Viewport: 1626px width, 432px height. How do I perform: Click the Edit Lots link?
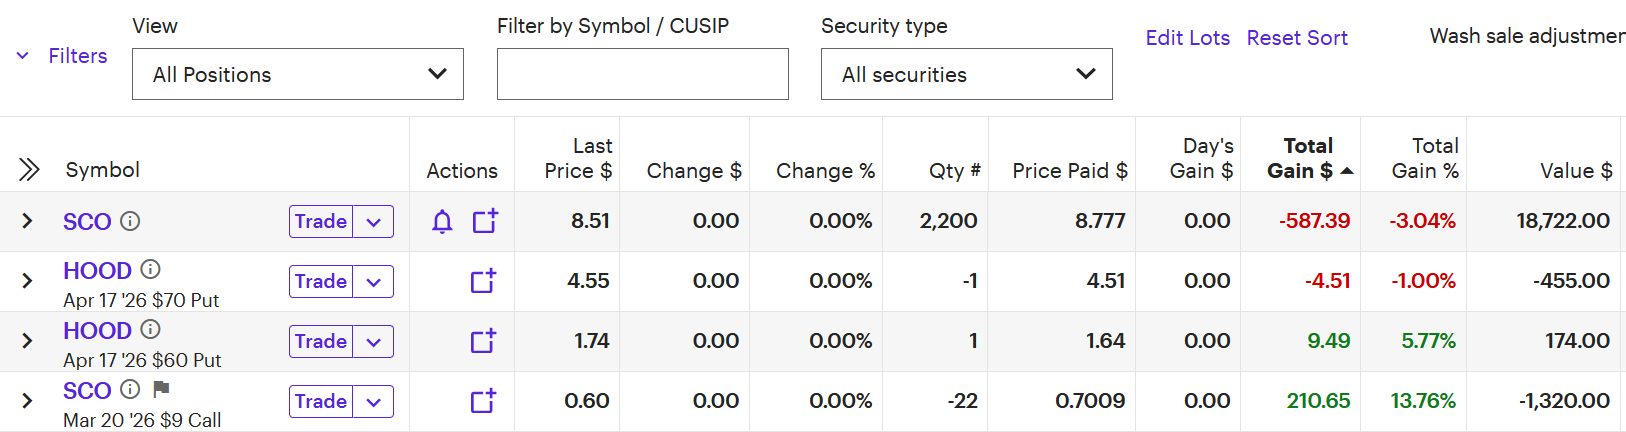point(1187,38)
